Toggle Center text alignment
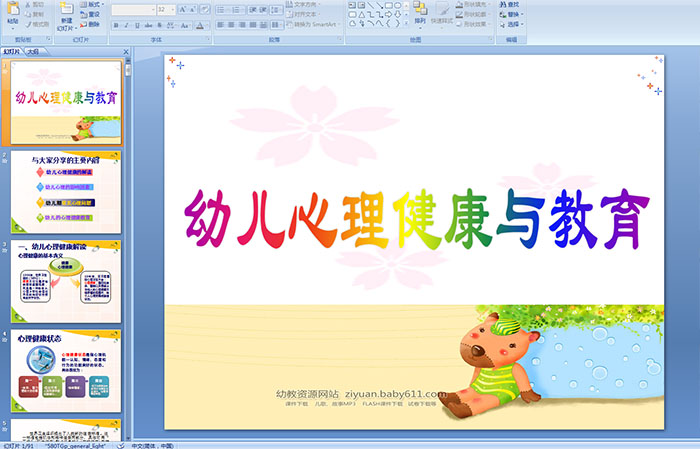 pyautogui.click(x=231, y=25)
